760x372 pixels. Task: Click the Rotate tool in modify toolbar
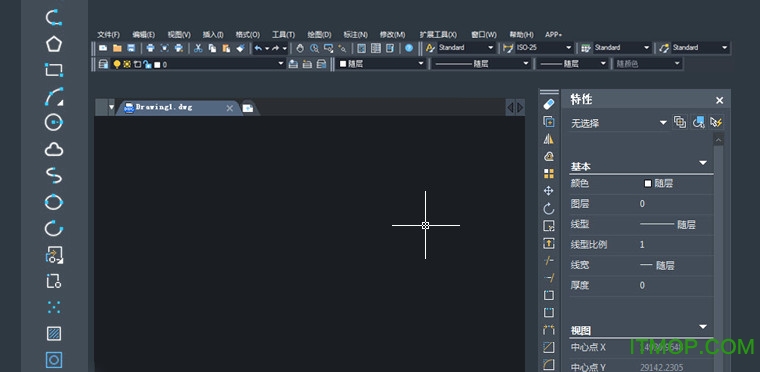click(x=549, y=209)
